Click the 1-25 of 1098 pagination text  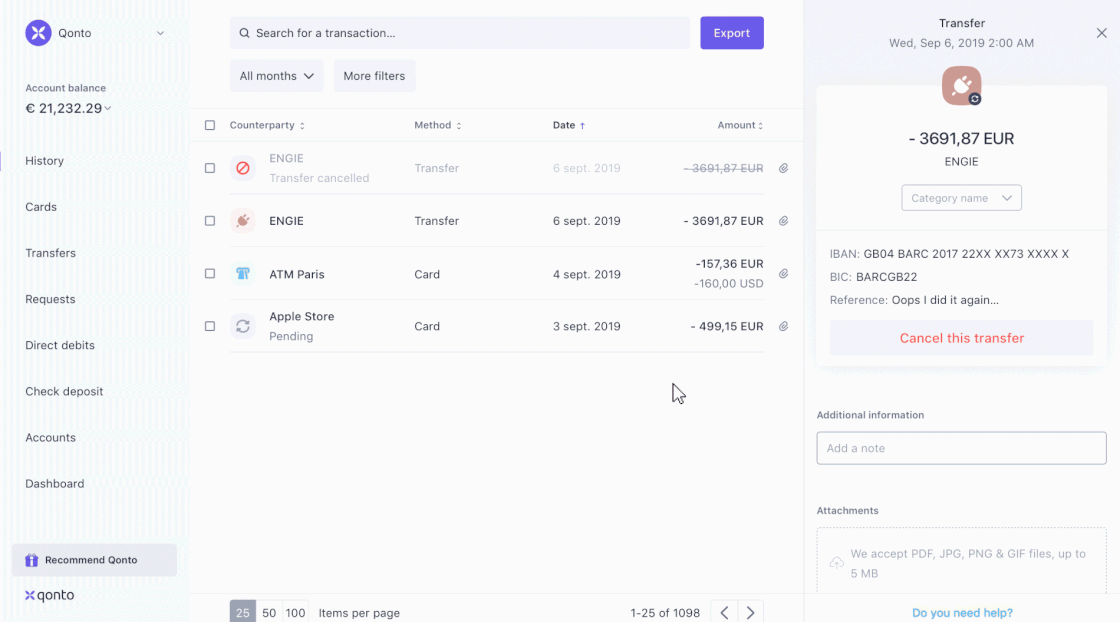pyautogui.click(x=665, y=613)
